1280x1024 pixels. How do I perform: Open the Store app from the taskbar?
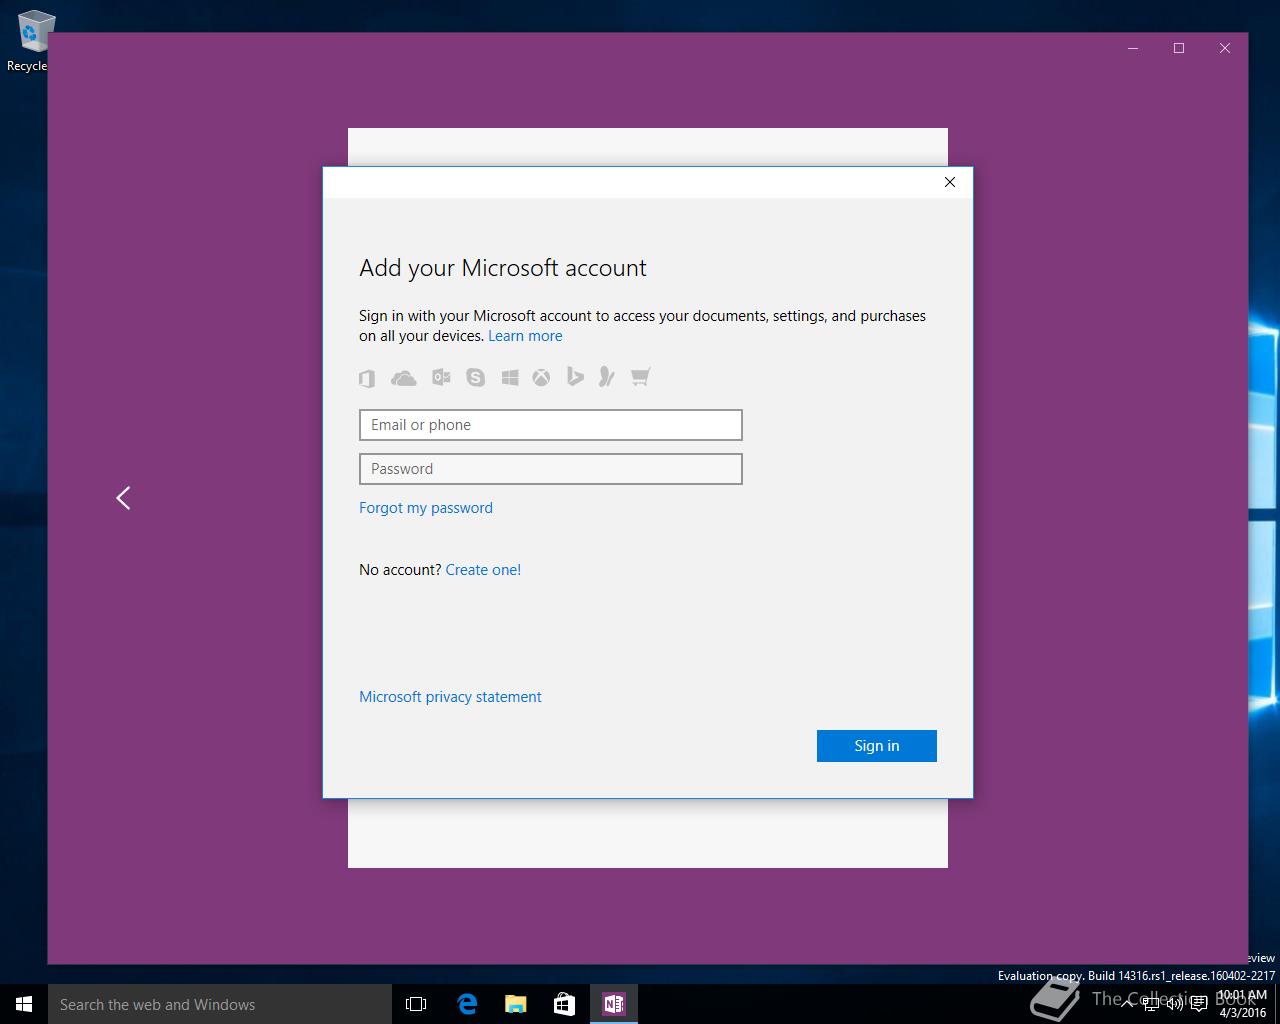tap(565, 1004)
